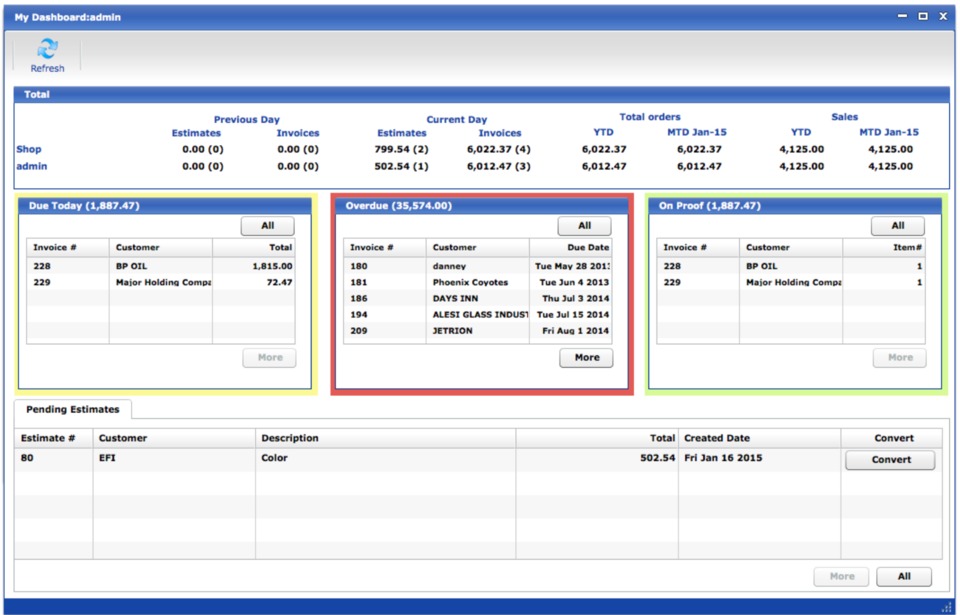The width and height of the screenshot is (960, 615).
Task: Sort pending estimates by Created Date header
Action: tap(759, 438)
